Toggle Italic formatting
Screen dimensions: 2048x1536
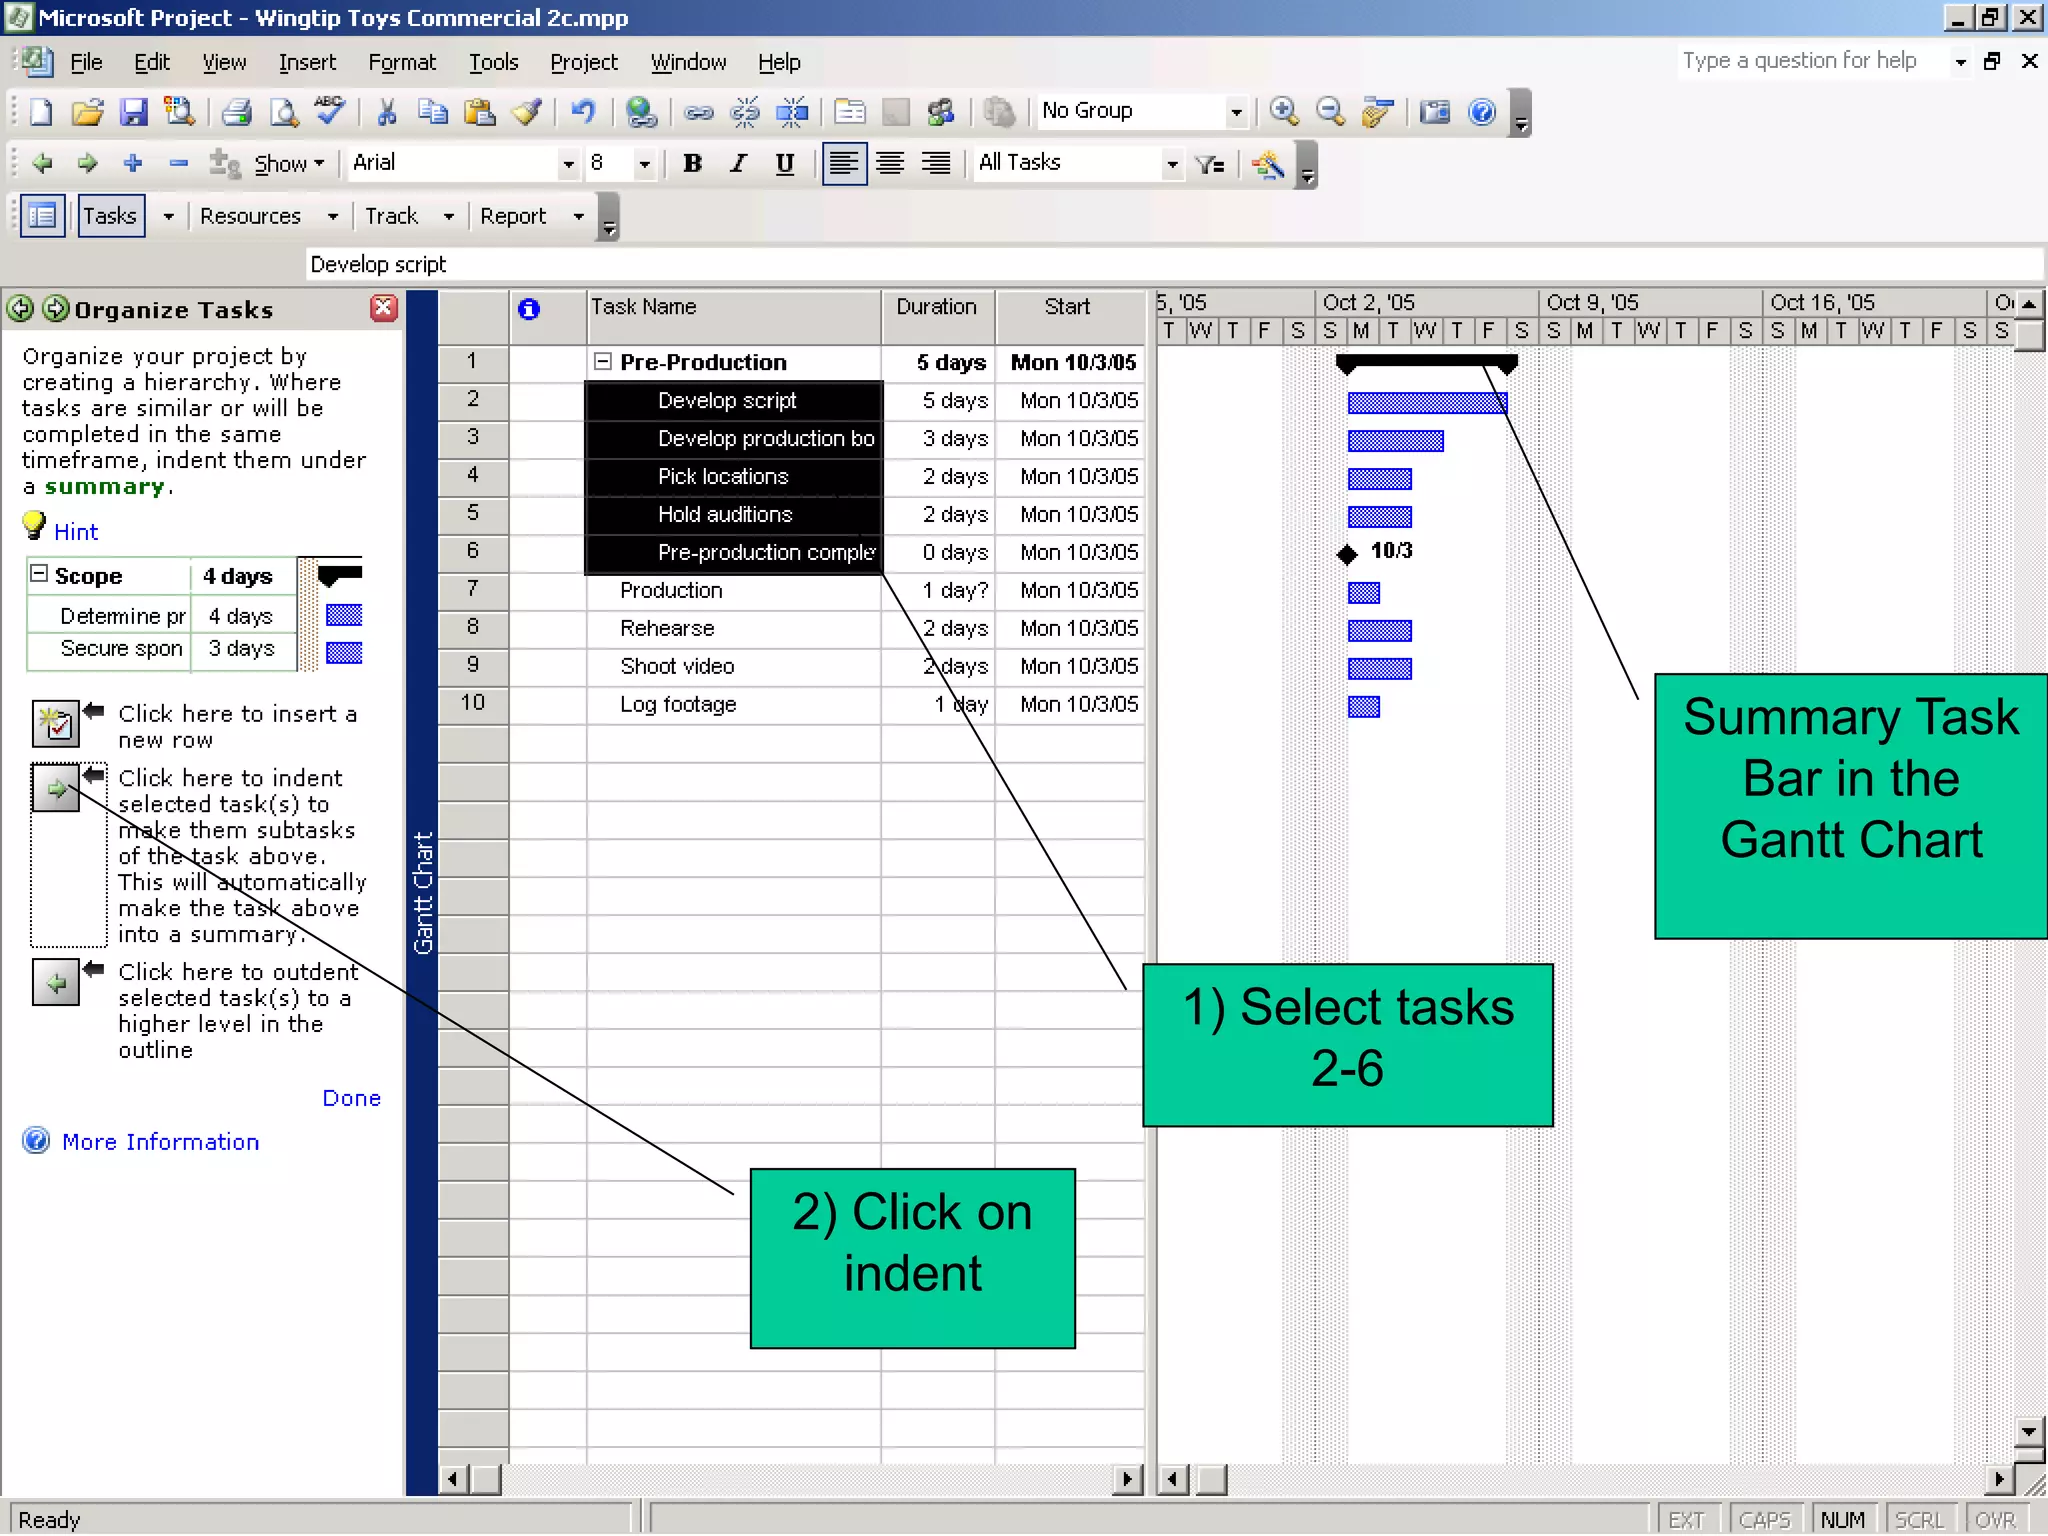pyautogui.click(x=738, y=164)
